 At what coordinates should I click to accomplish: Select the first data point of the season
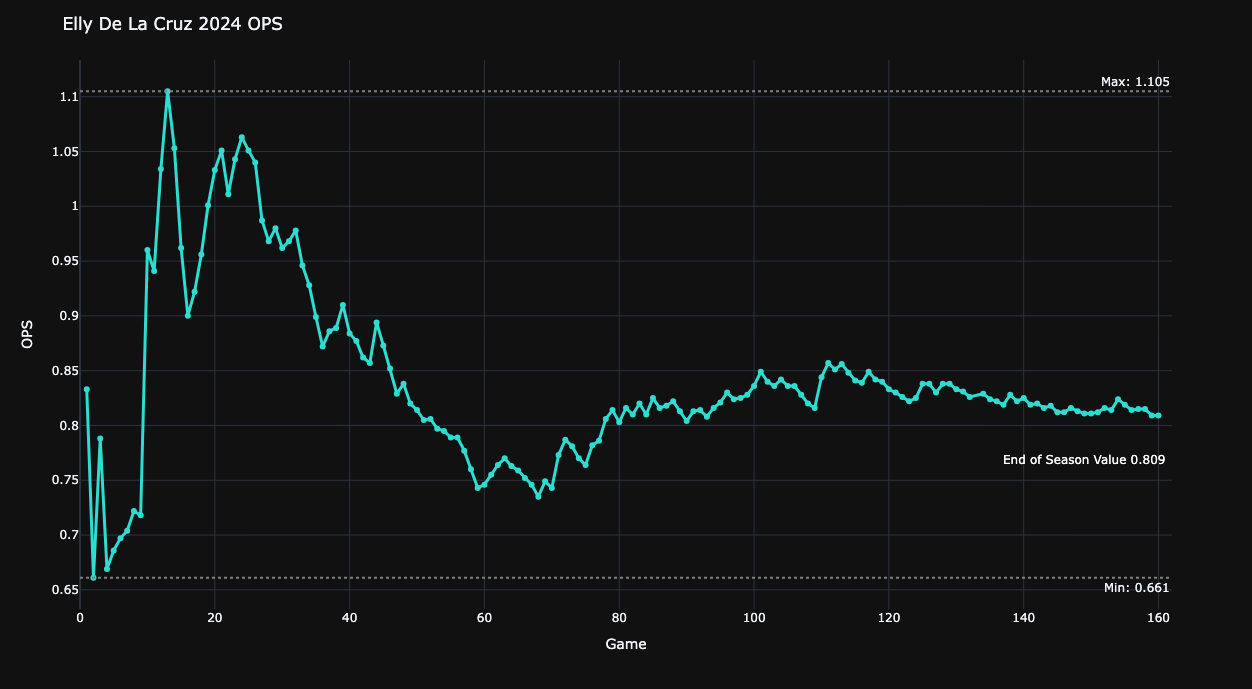87,389
